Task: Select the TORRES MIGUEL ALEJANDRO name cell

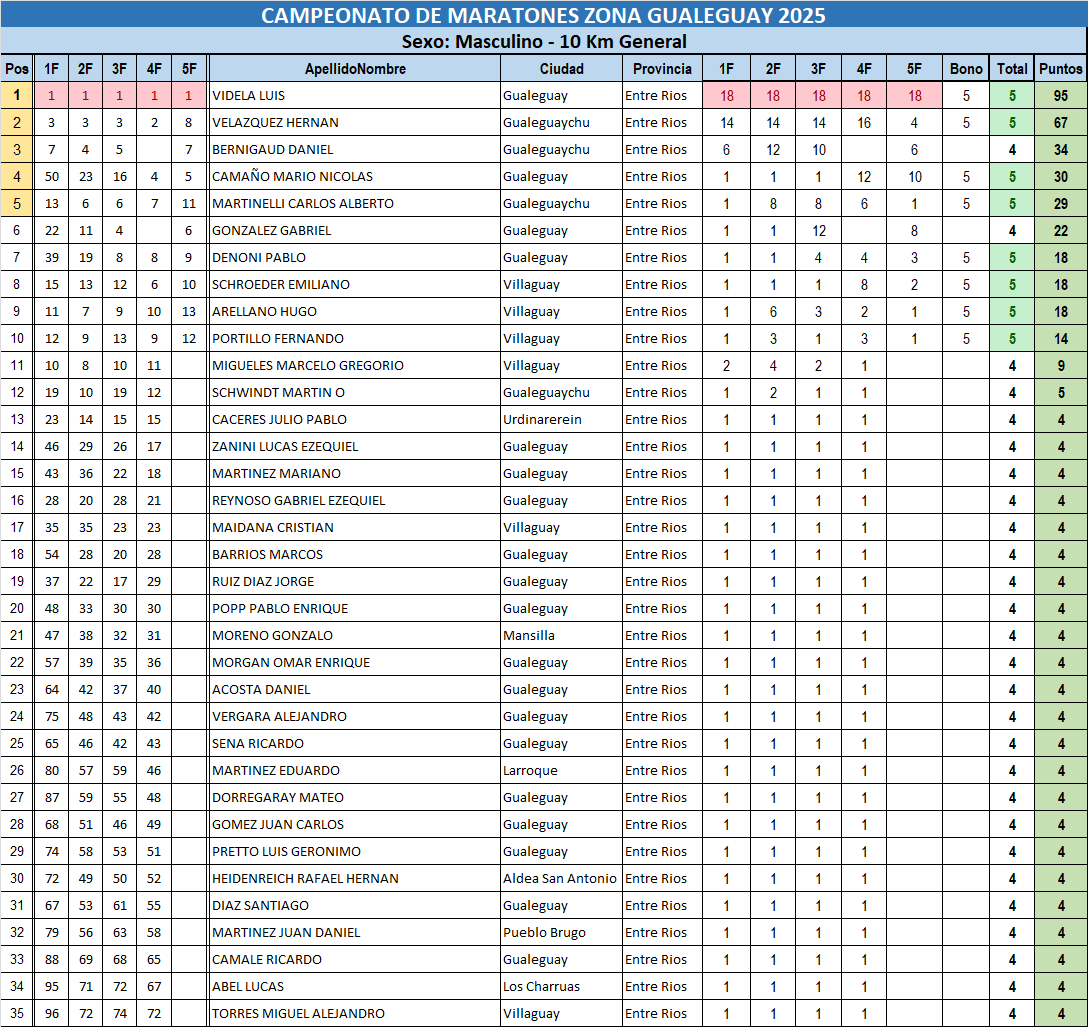Action: point(355,1014)
